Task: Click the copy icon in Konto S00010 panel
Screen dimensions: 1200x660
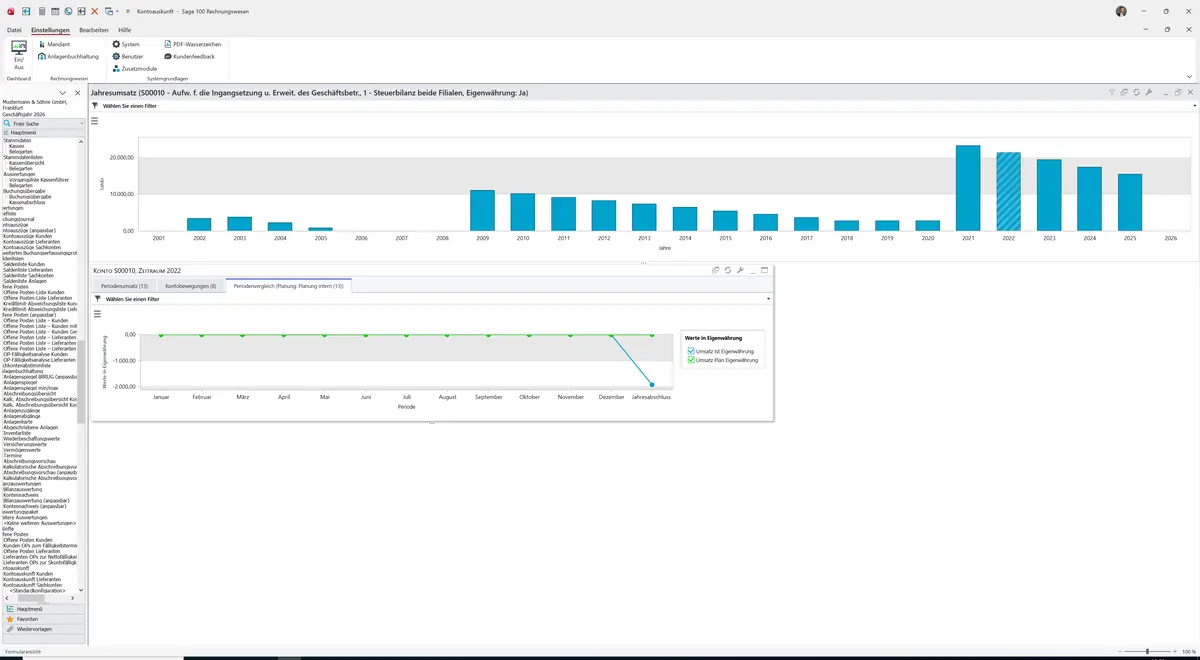Action: point(715,270)
